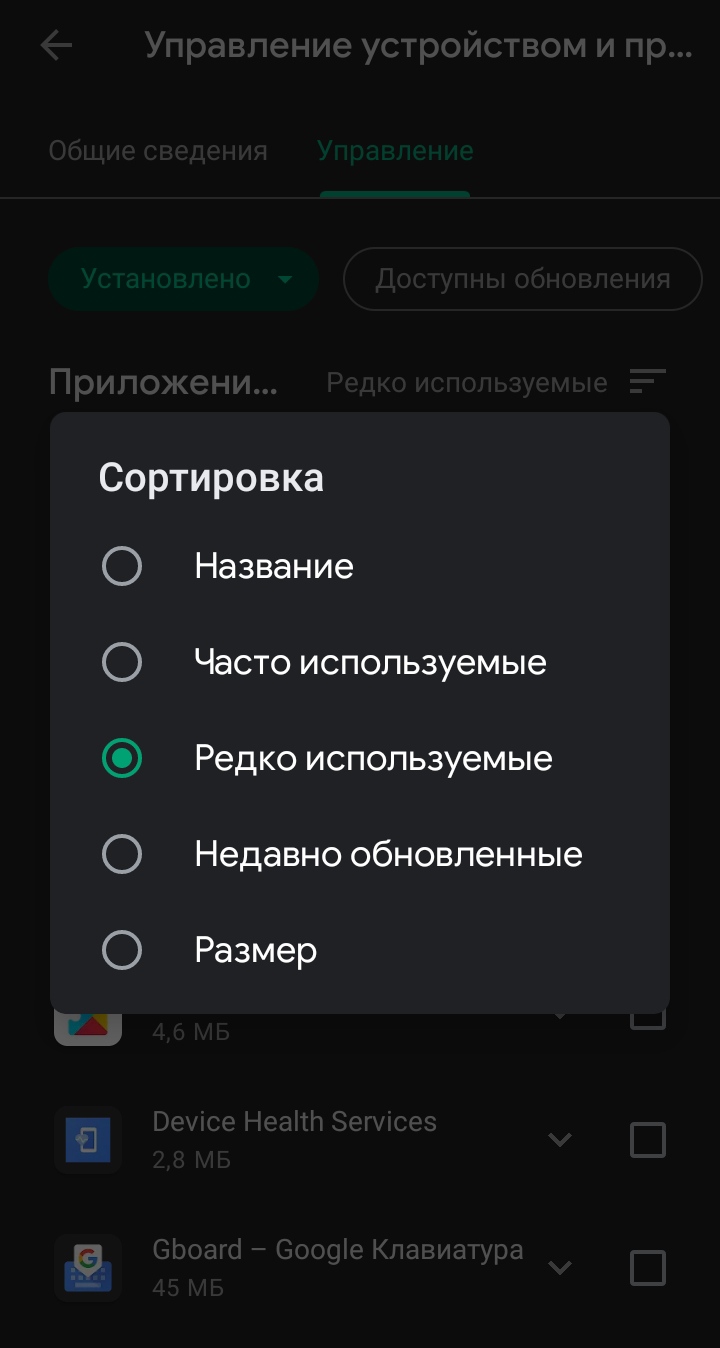This screenshot has height=1348, width=720.
Task: Tap the Gboard app icon
Action: [x=88, y=1267]
